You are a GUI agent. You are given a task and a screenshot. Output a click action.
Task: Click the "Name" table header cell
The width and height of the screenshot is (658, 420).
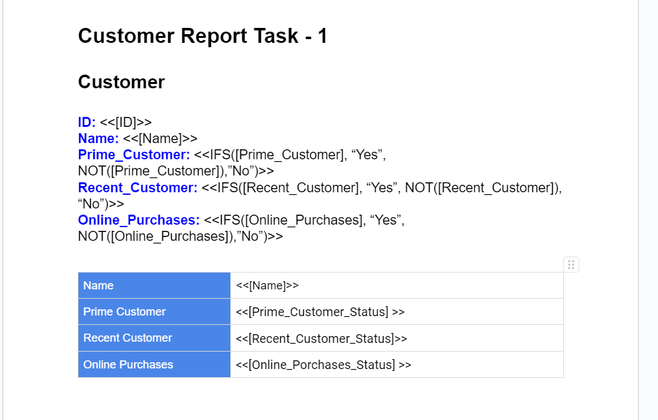click(x=154, y=285)
